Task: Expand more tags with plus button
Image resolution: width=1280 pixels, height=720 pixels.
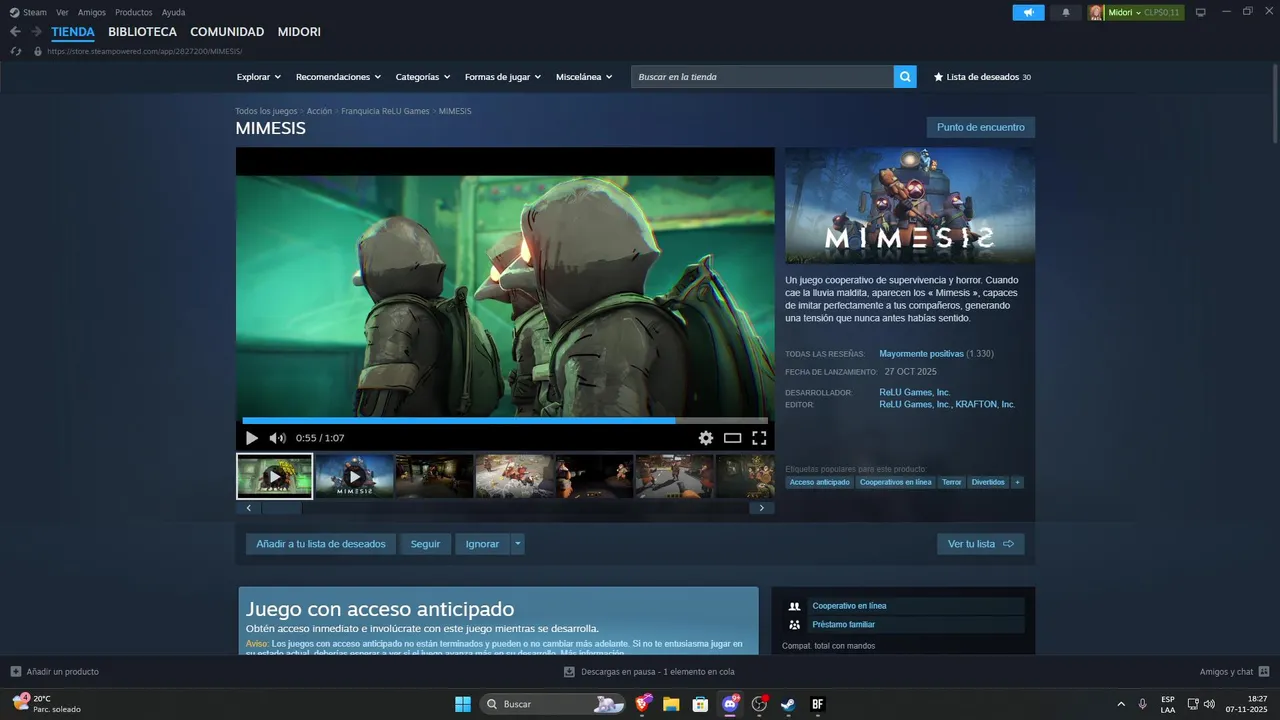Action: coord(1017,482)
